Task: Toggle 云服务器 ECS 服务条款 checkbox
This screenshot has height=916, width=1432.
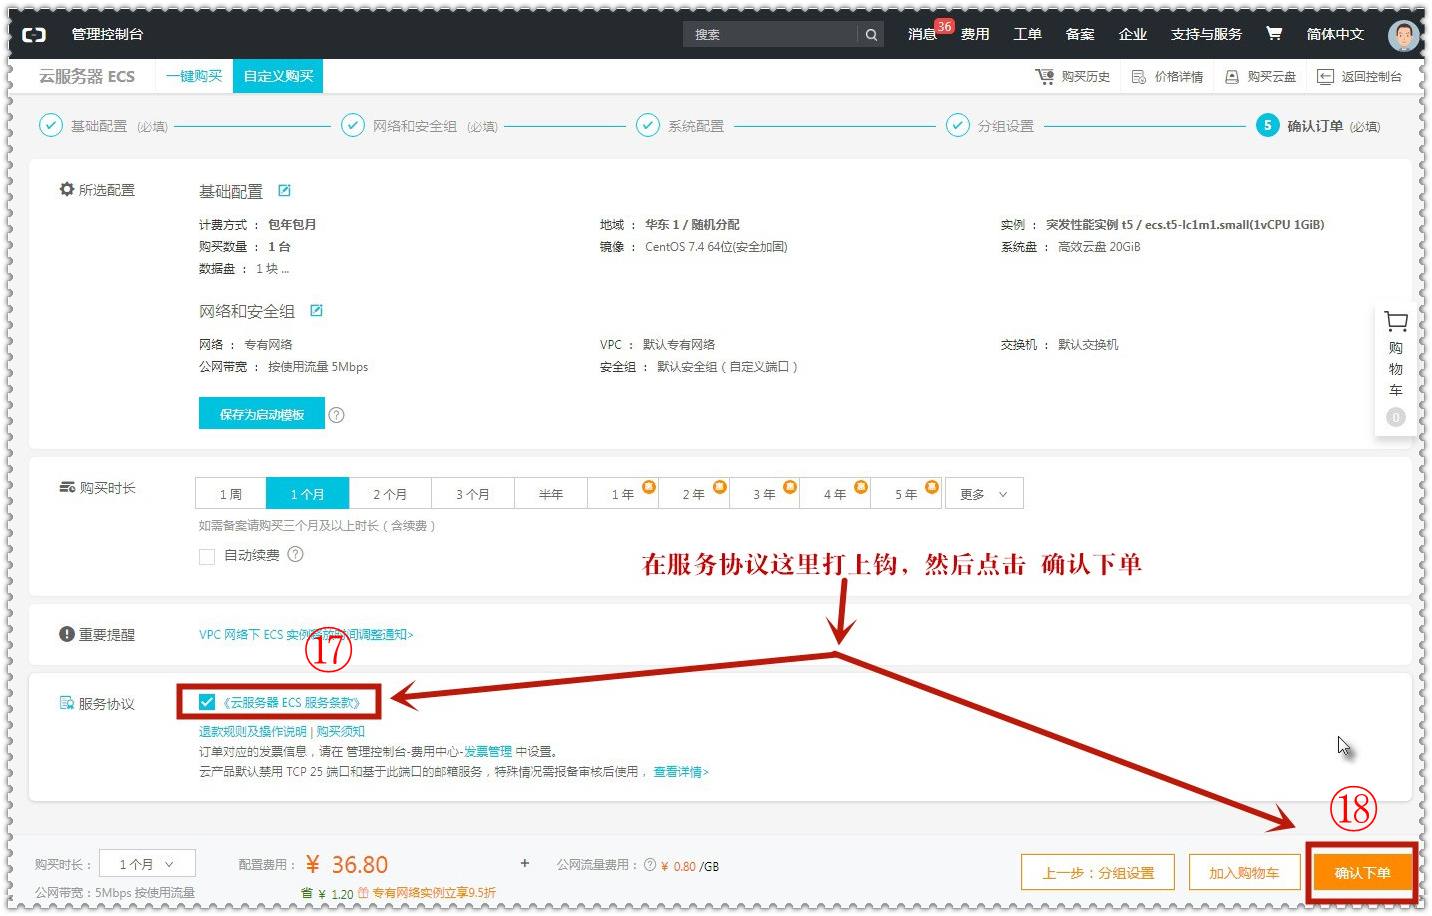Action: (x=207, y=702)
